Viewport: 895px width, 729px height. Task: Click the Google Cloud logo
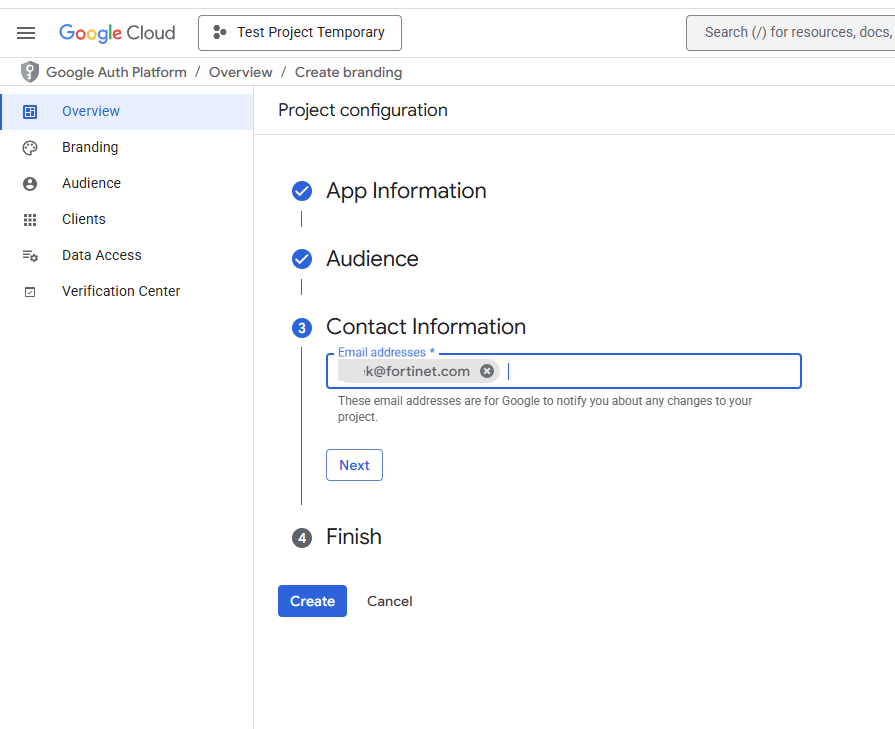tap(117, 32)
